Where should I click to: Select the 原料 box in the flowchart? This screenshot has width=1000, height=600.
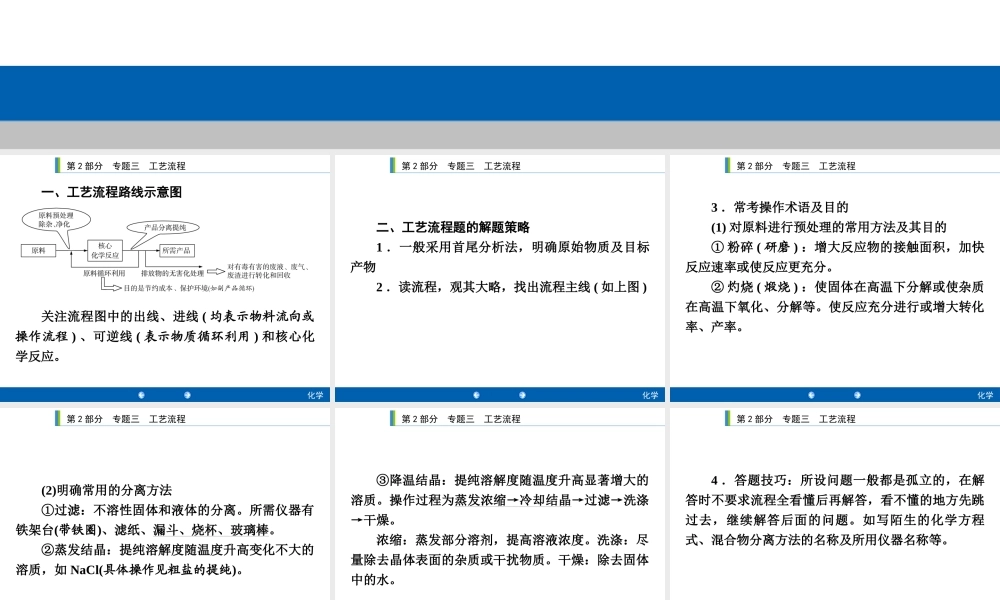coord(38,250)
